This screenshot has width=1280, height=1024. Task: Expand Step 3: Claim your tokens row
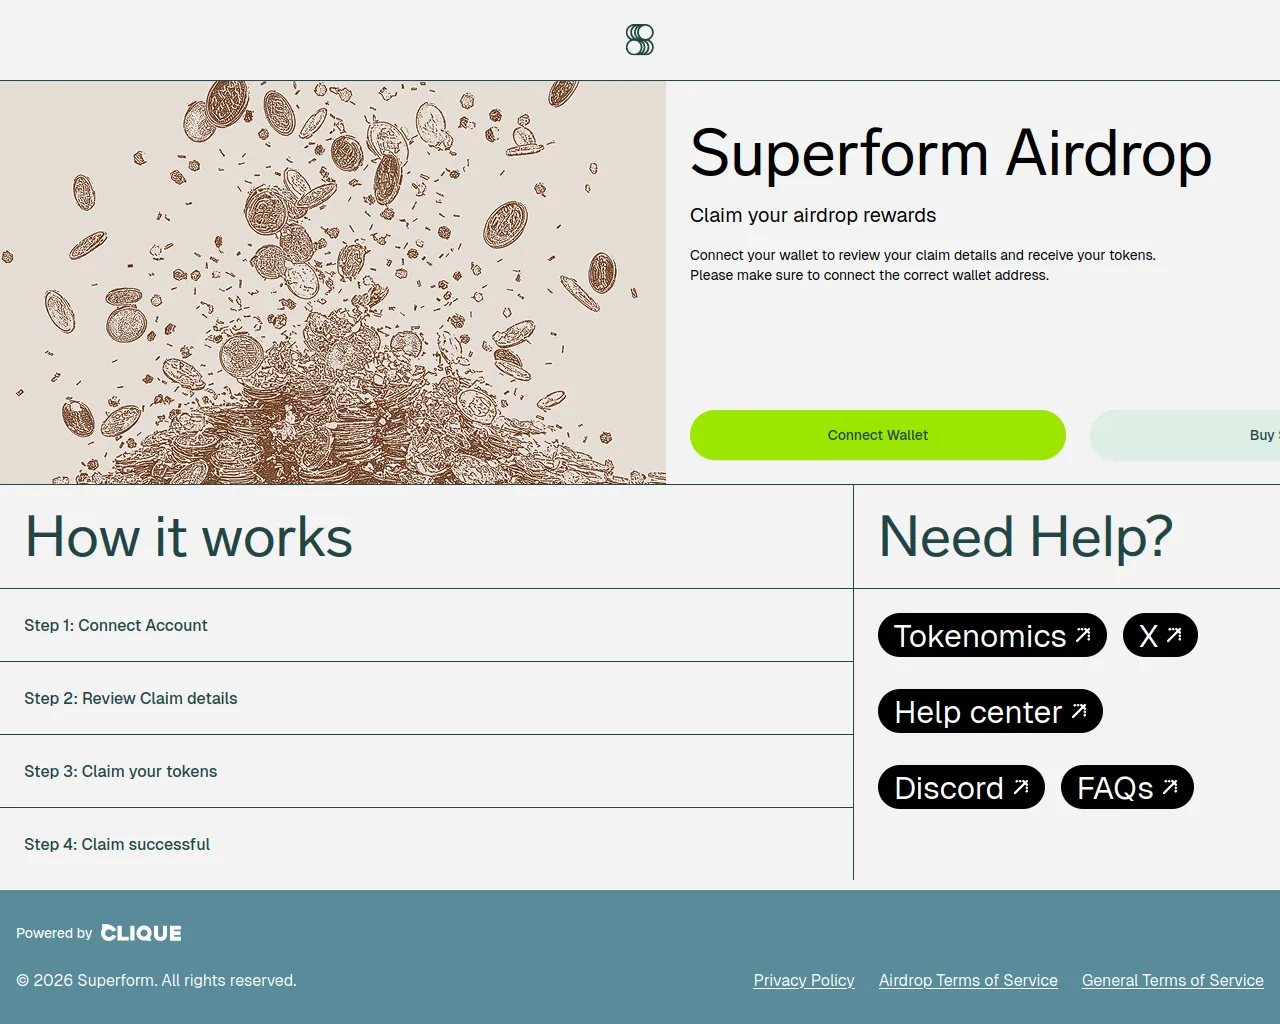(426, 771)
